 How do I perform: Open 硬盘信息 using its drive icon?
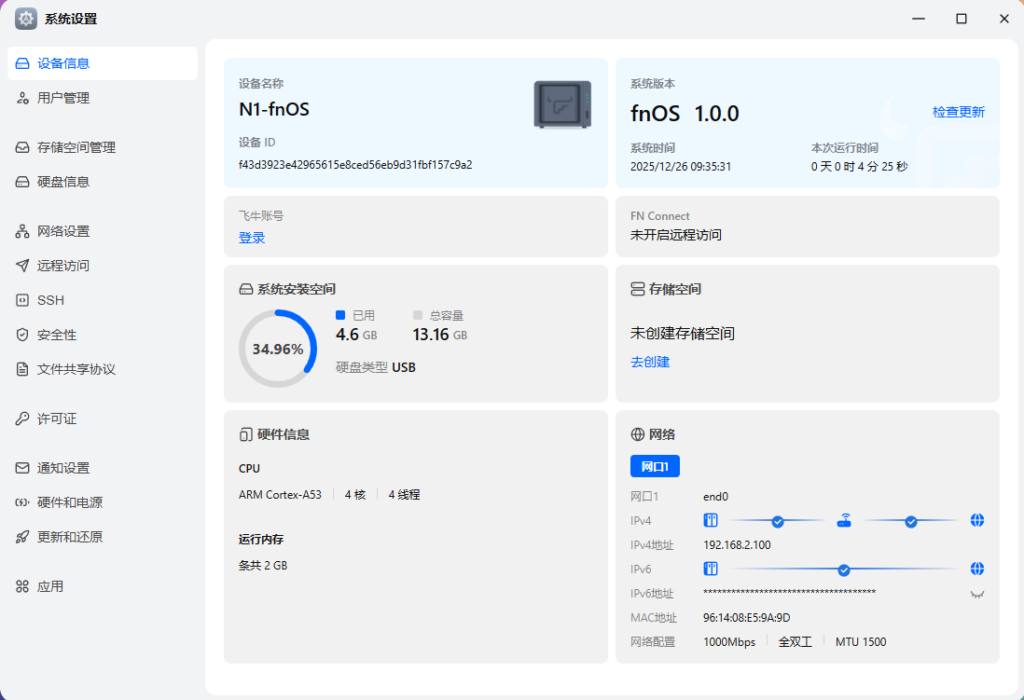coord(22,181)
